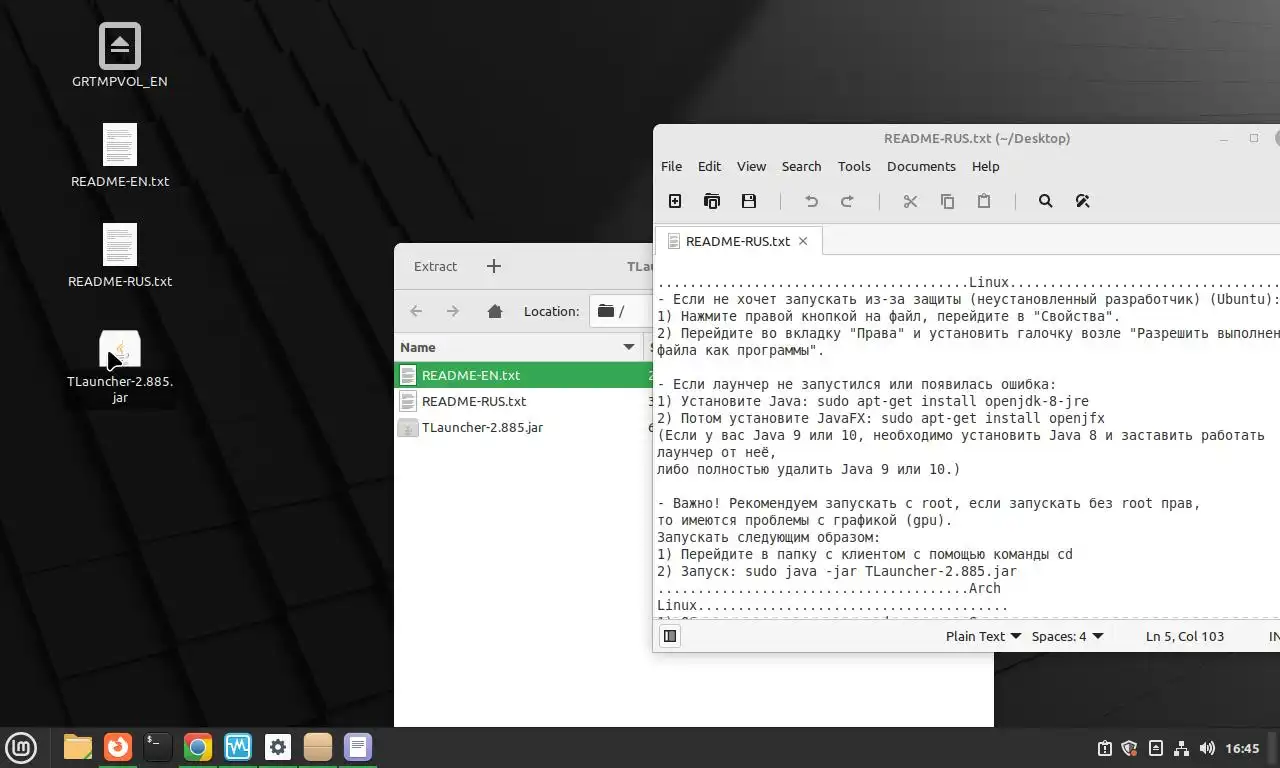Open settings gear taskbar icon

(278, 747)
